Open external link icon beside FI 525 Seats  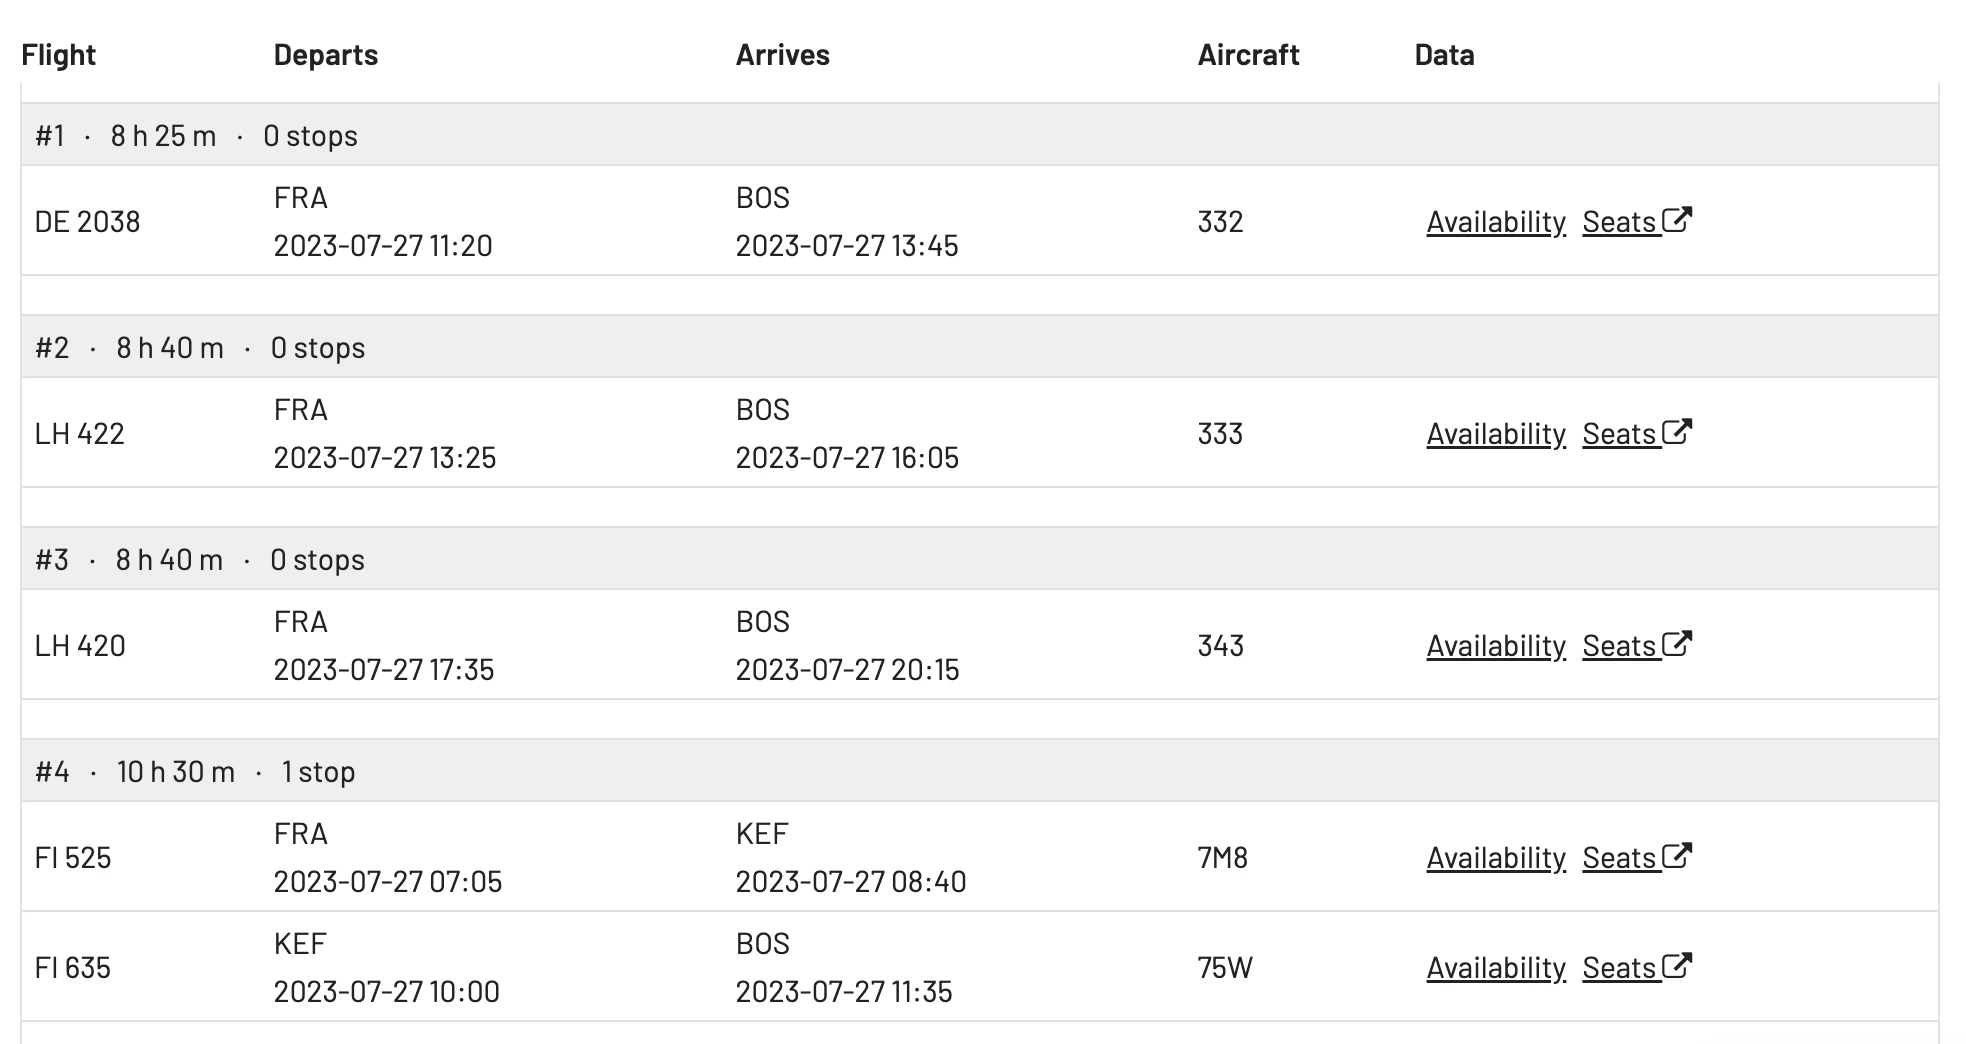pos(1677,855)
